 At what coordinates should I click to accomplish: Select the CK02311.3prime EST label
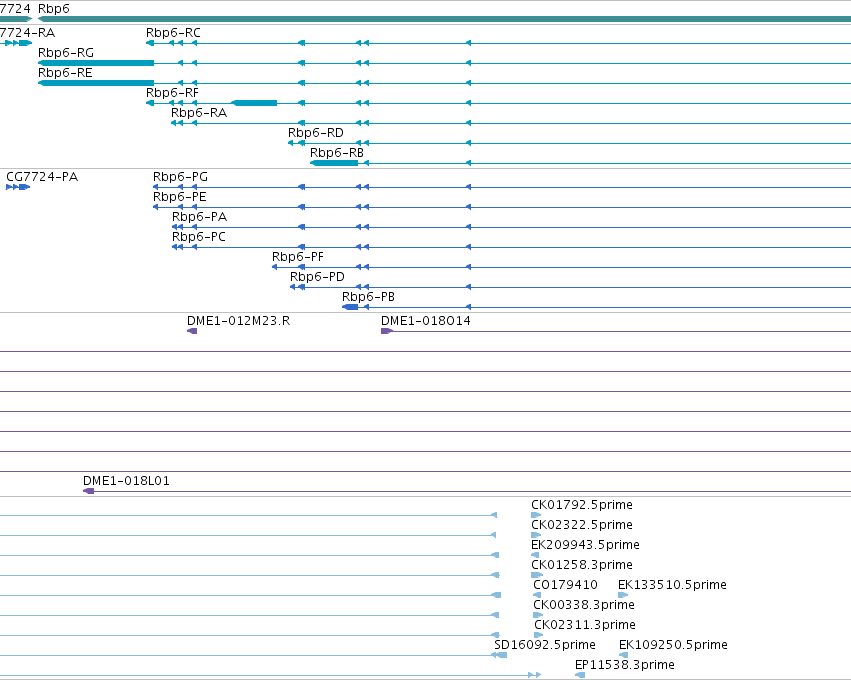coord(585,625)
